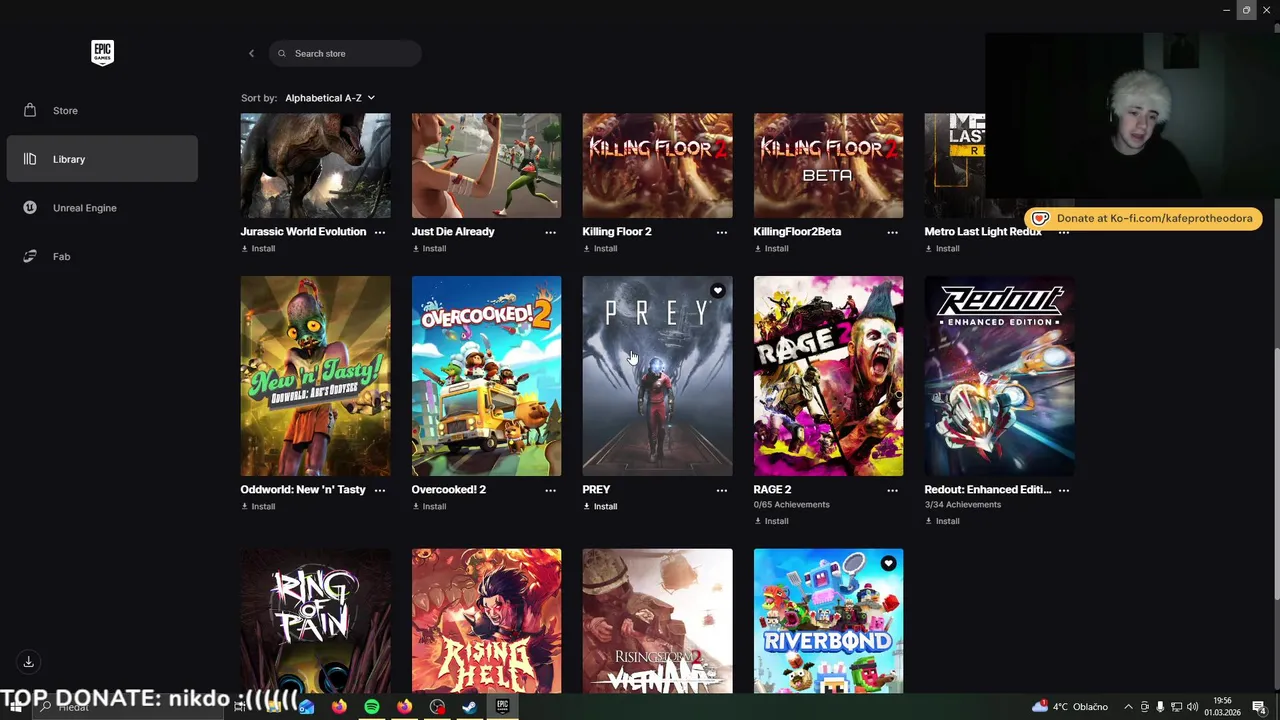Click the '0/65 Achievements' text under RAGE 2

791,505
